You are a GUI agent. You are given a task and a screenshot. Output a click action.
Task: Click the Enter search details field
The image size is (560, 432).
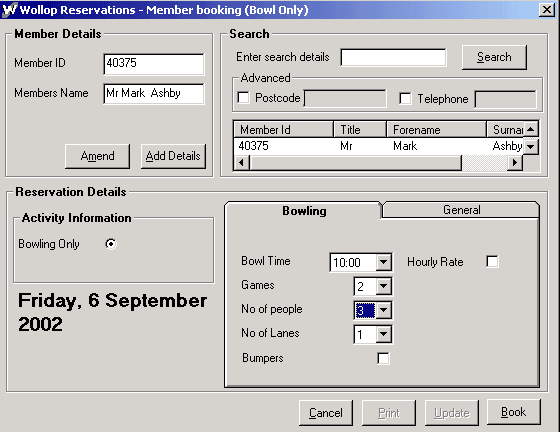[393, 57]
